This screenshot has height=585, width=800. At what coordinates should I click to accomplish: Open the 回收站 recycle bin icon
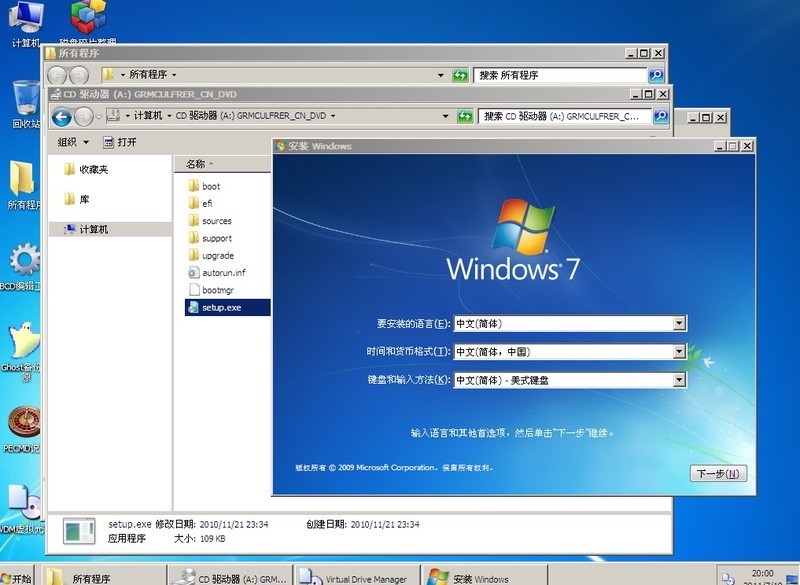[x=26, y=105]
